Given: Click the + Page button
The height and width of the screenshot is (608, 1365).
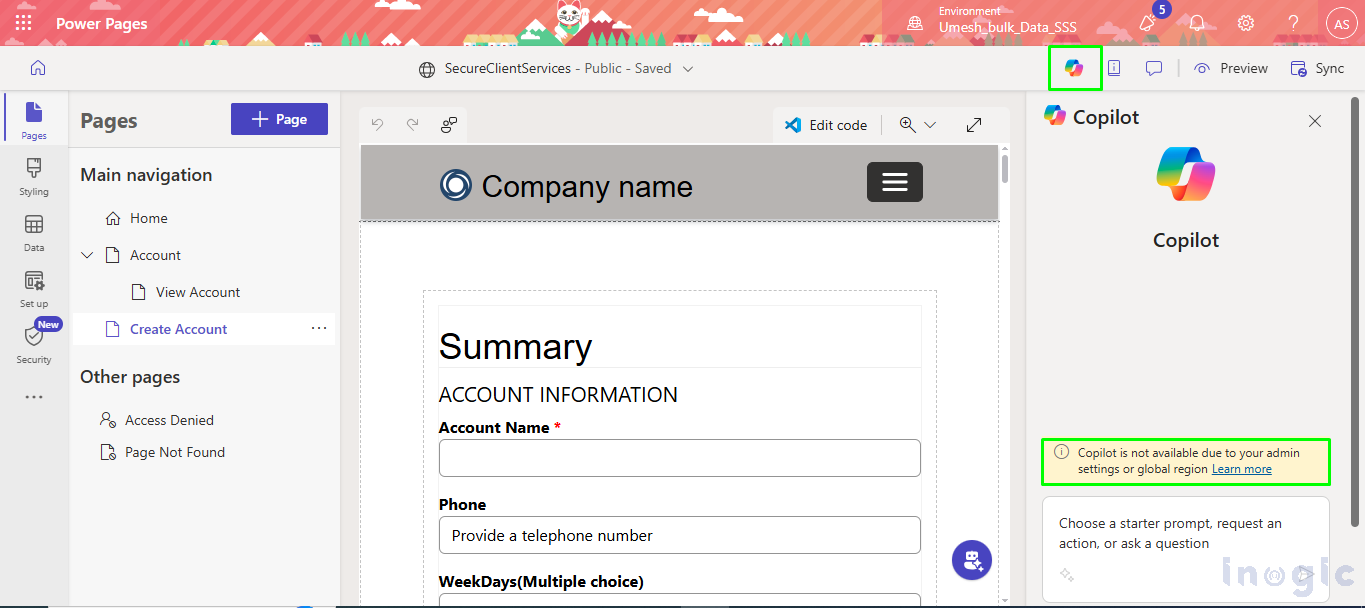Looking at the screenshot, I should tap(279, 119).
